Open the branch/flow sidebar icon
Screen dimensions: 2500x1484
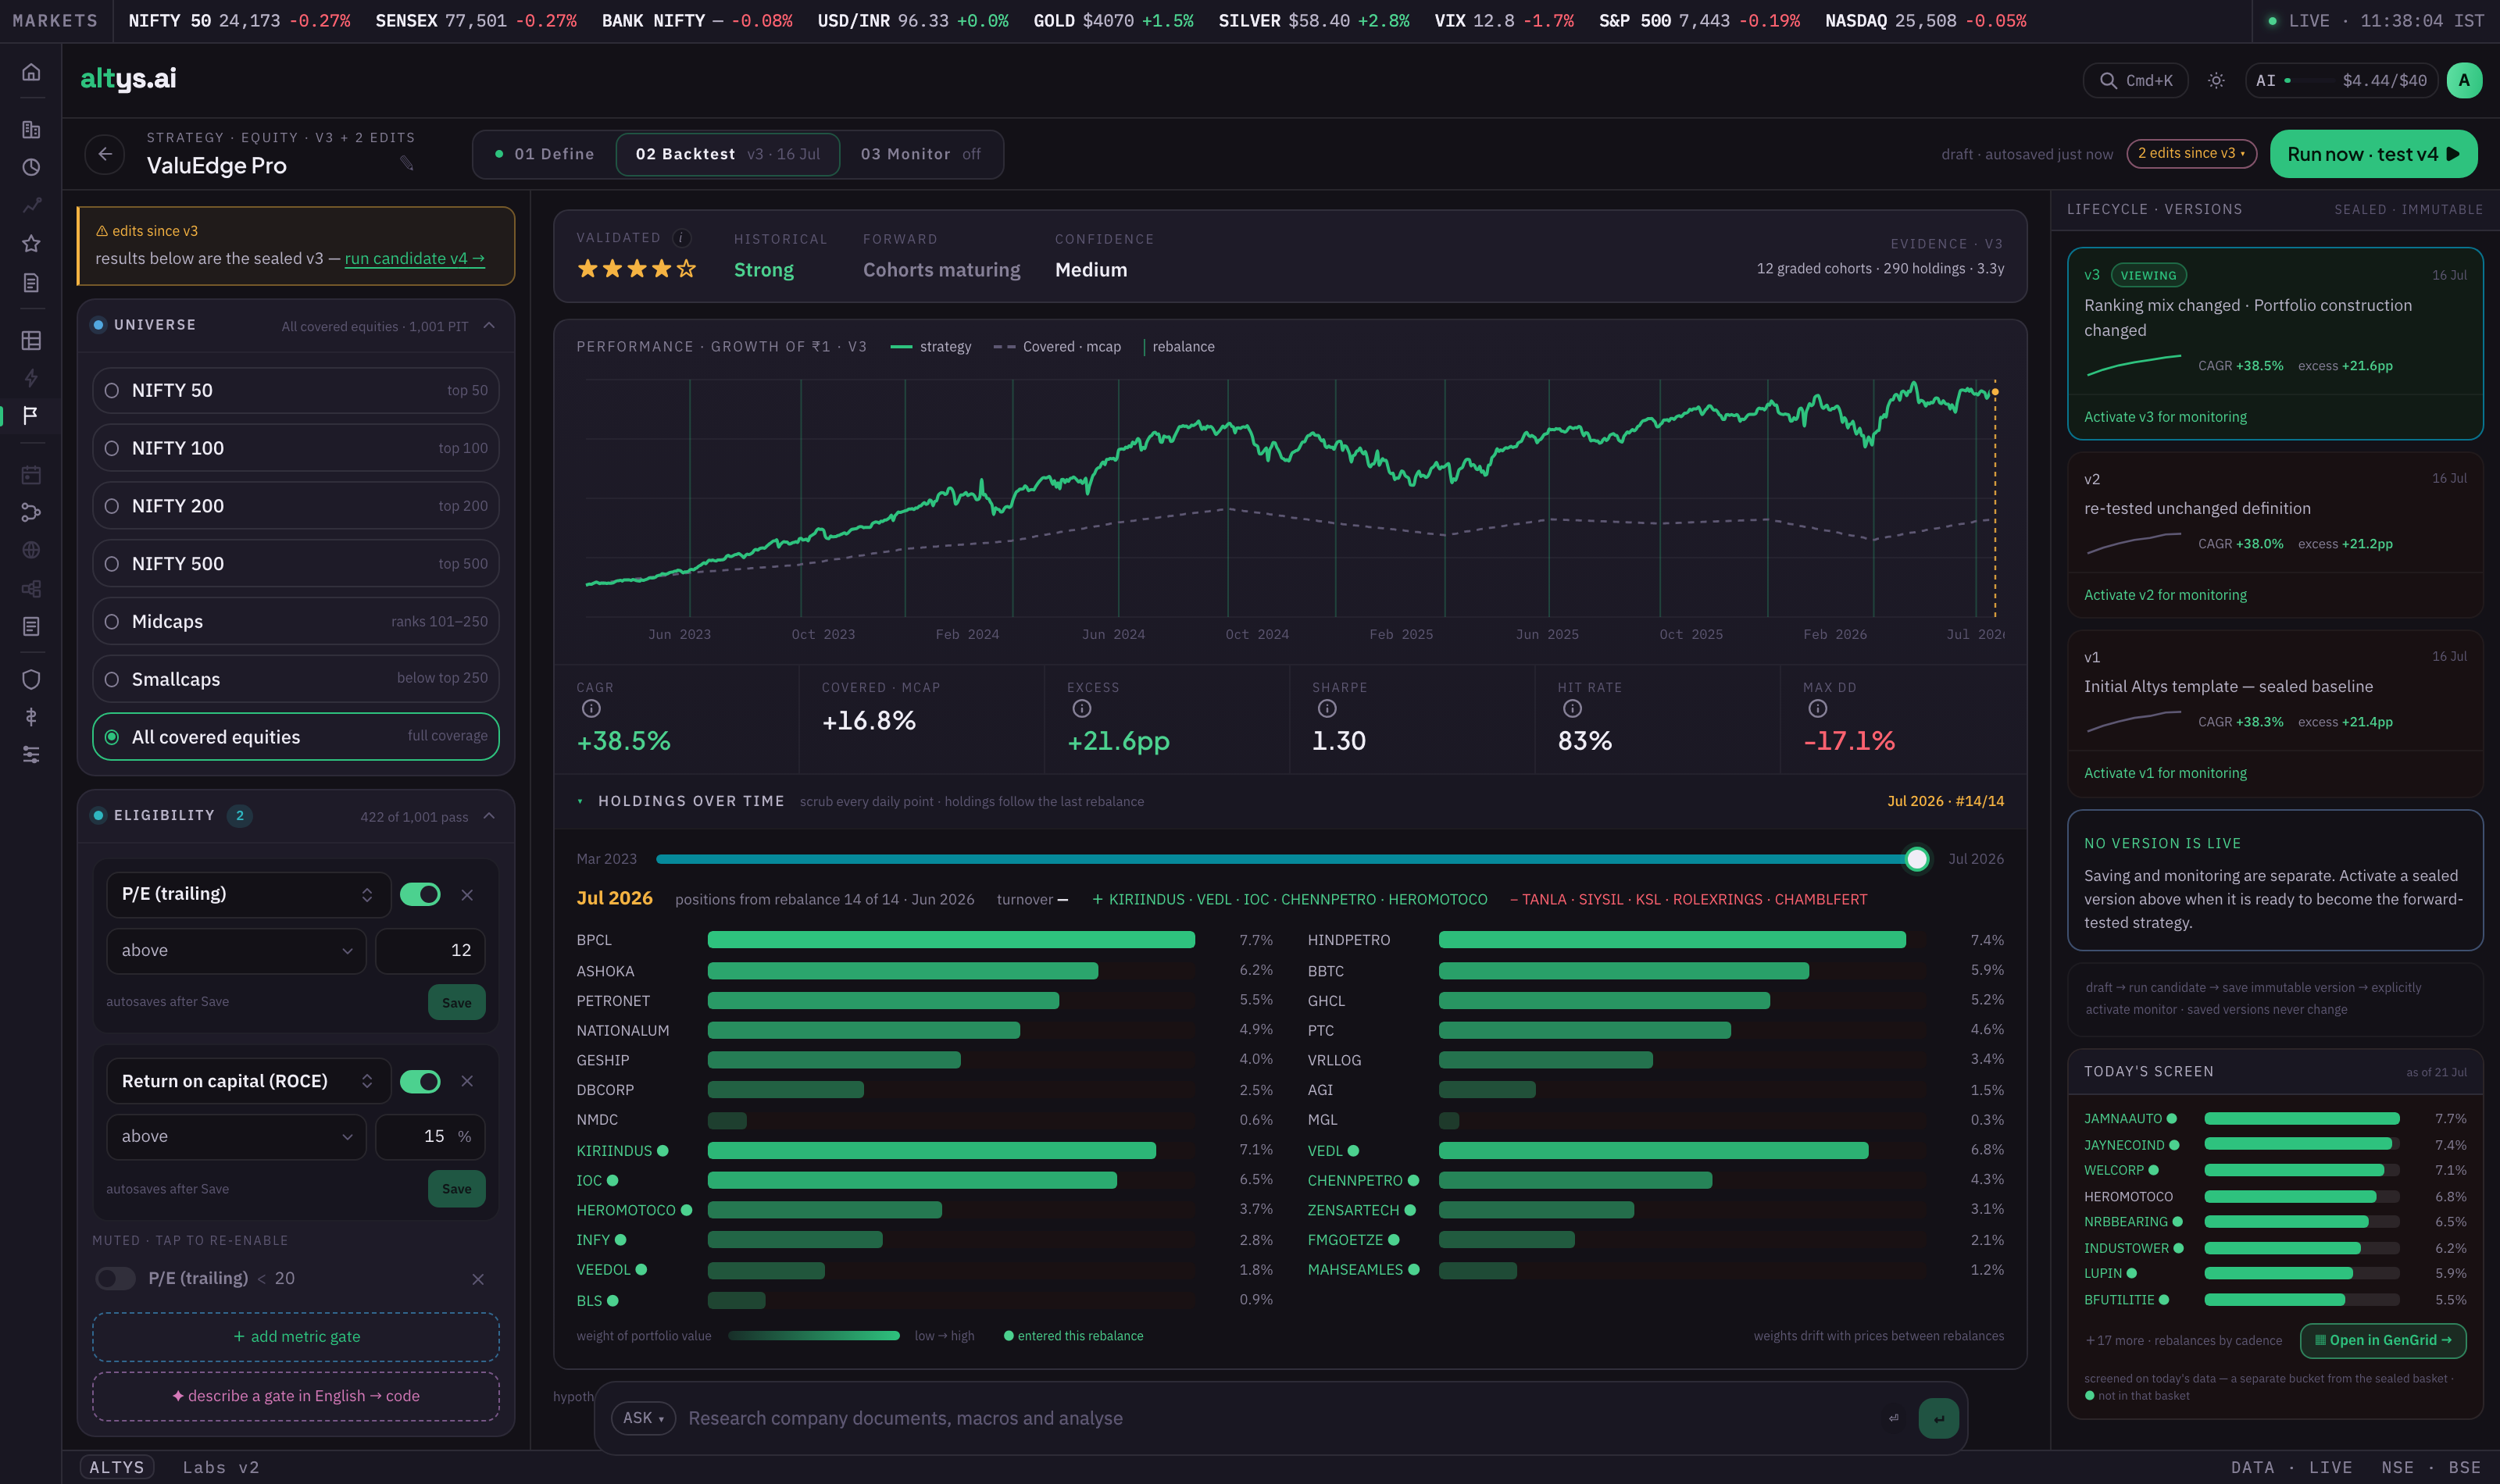click(x=31, y=513)
